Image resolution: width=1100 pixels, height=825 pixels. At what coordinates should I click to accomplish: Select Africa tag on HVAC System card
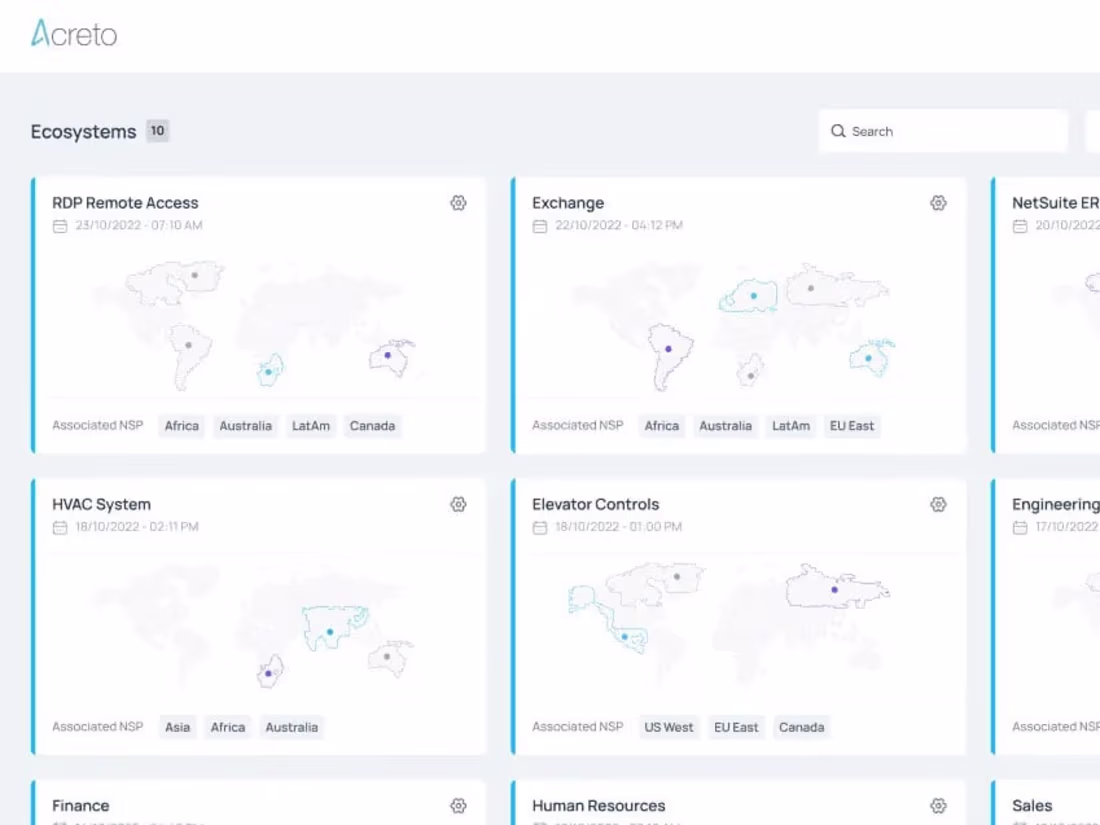coord(228,727)
